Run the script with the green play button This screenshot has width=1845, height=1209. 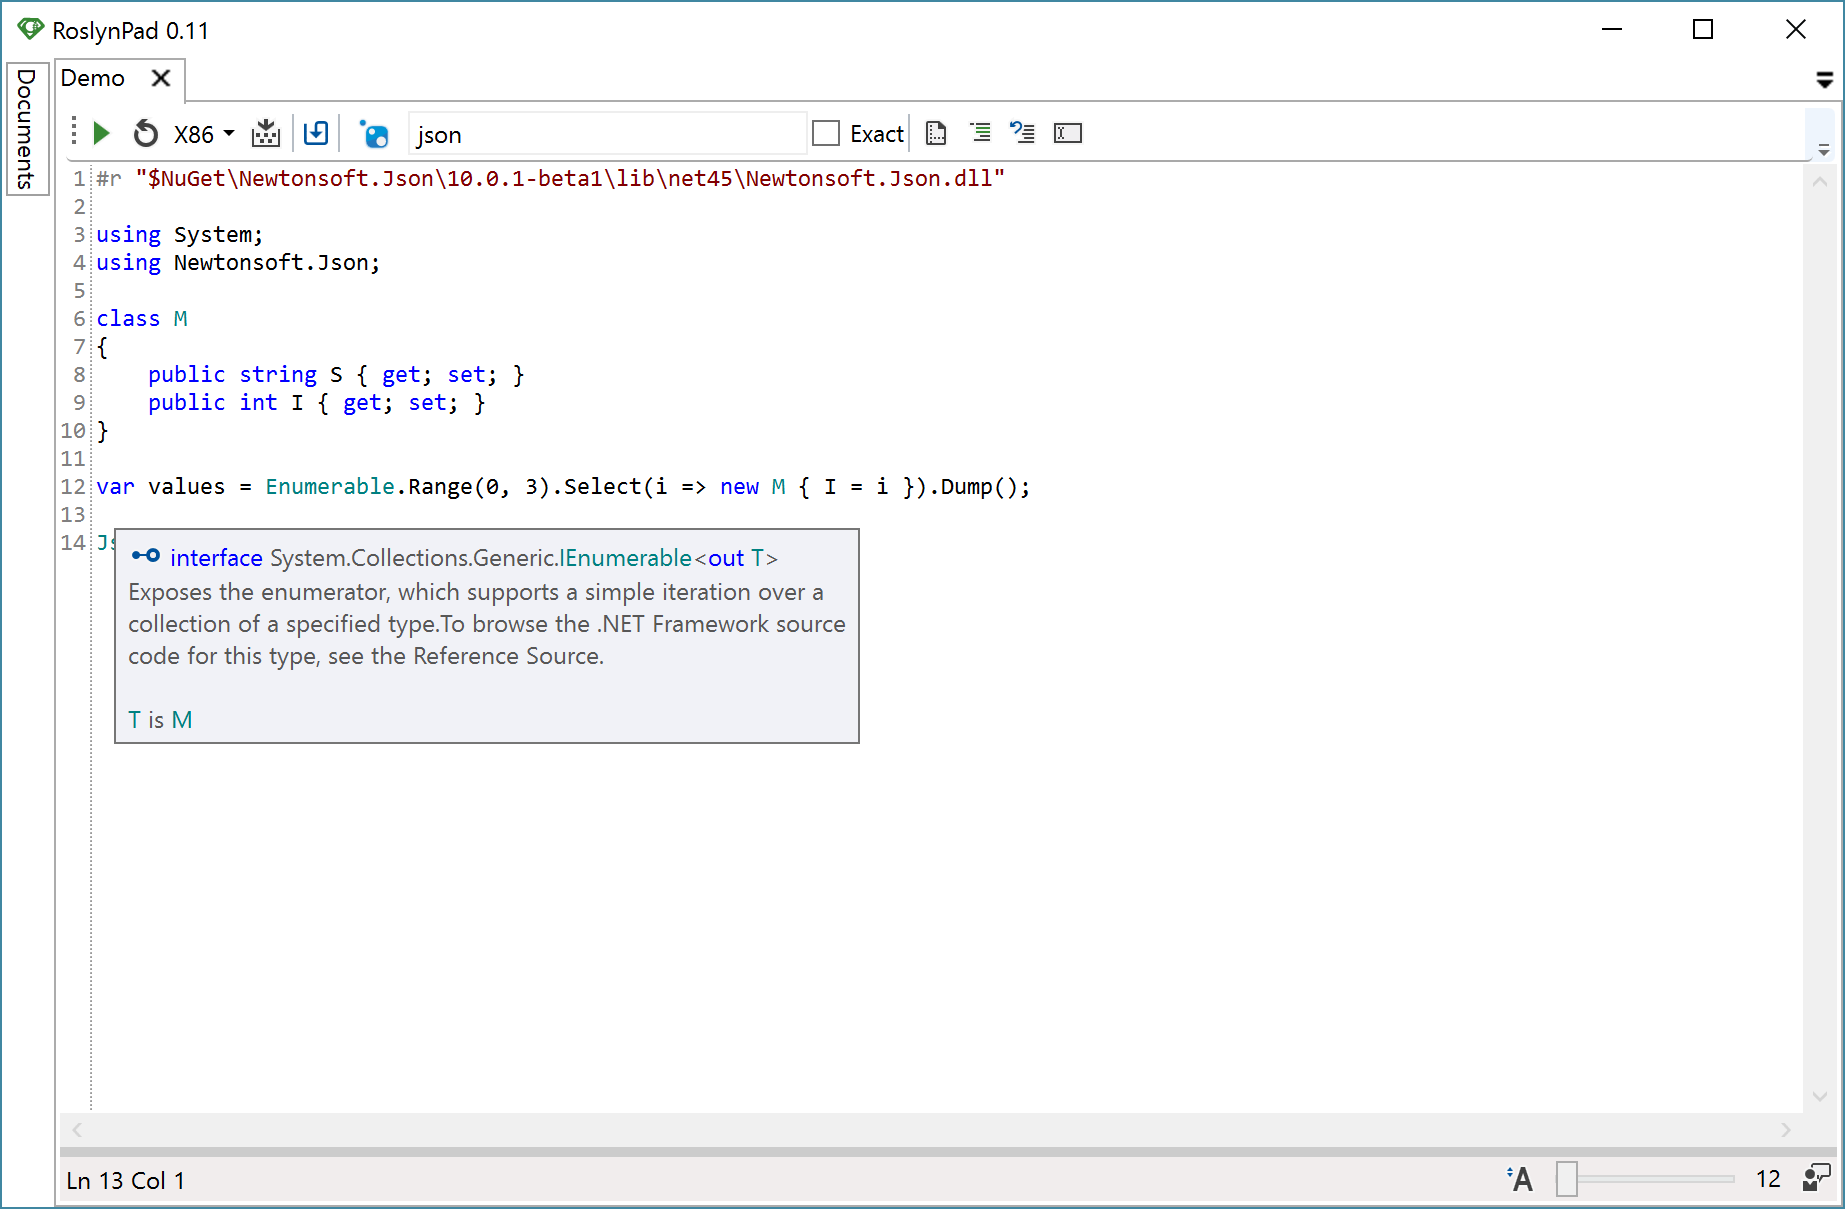coord(101,133)
